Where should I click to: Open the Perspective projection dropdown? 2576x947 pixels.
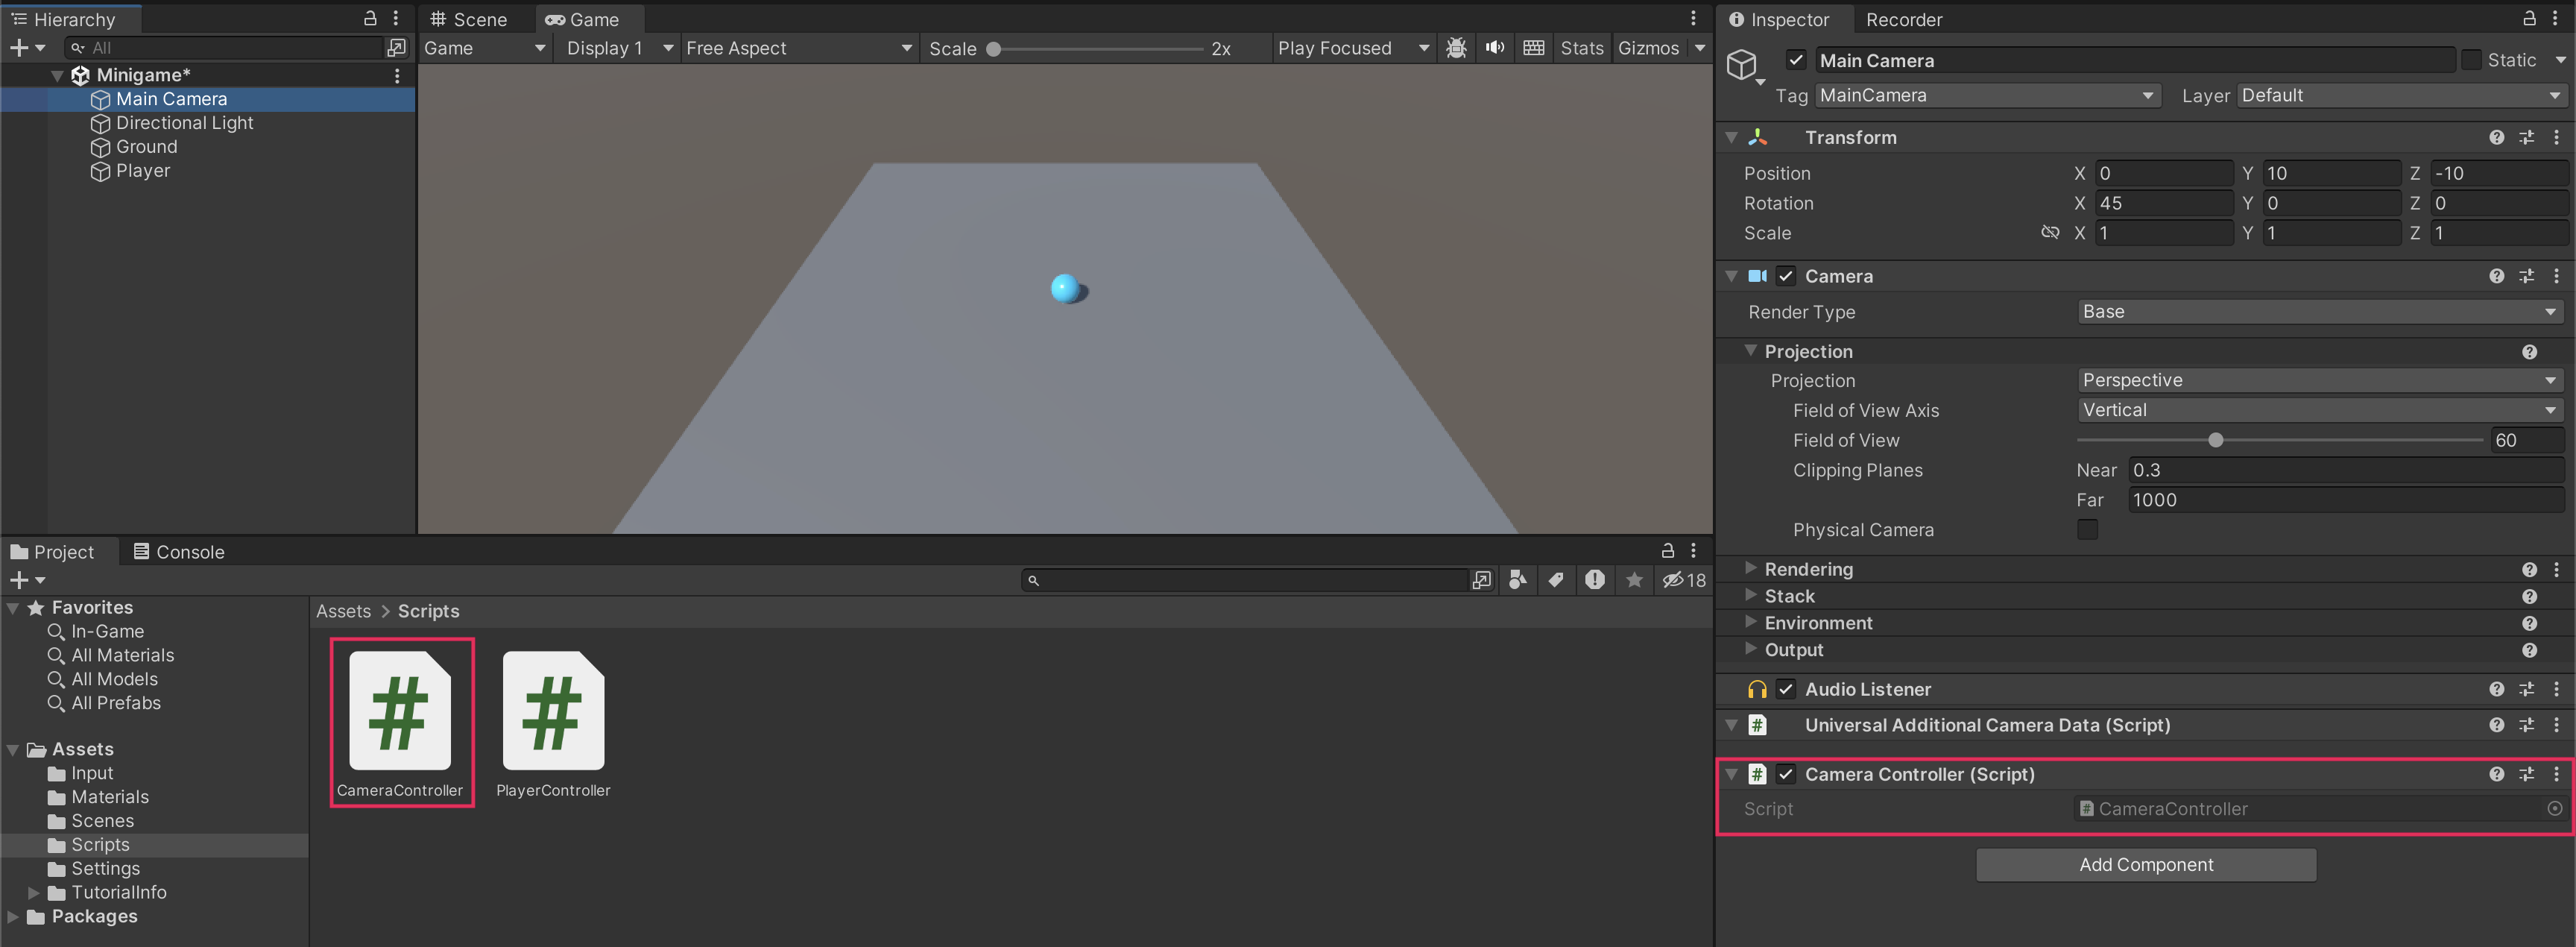pos(2319,380)
